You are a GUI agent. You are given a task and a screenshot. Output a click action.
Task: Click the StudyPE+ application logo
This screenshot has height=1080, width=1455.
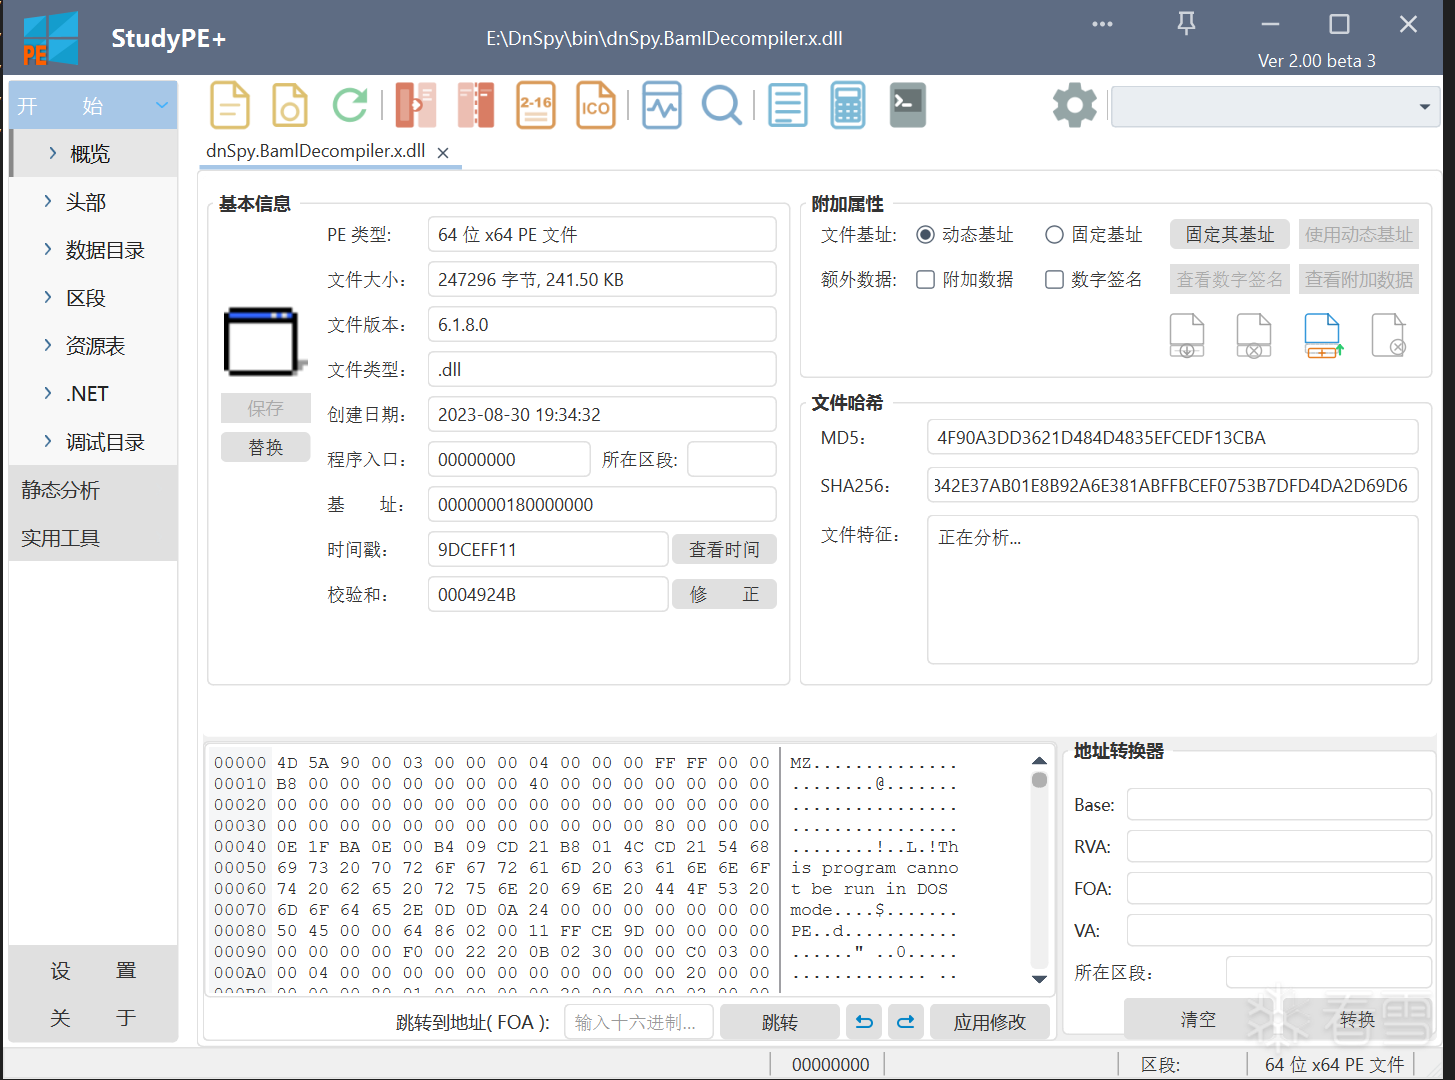51,39
